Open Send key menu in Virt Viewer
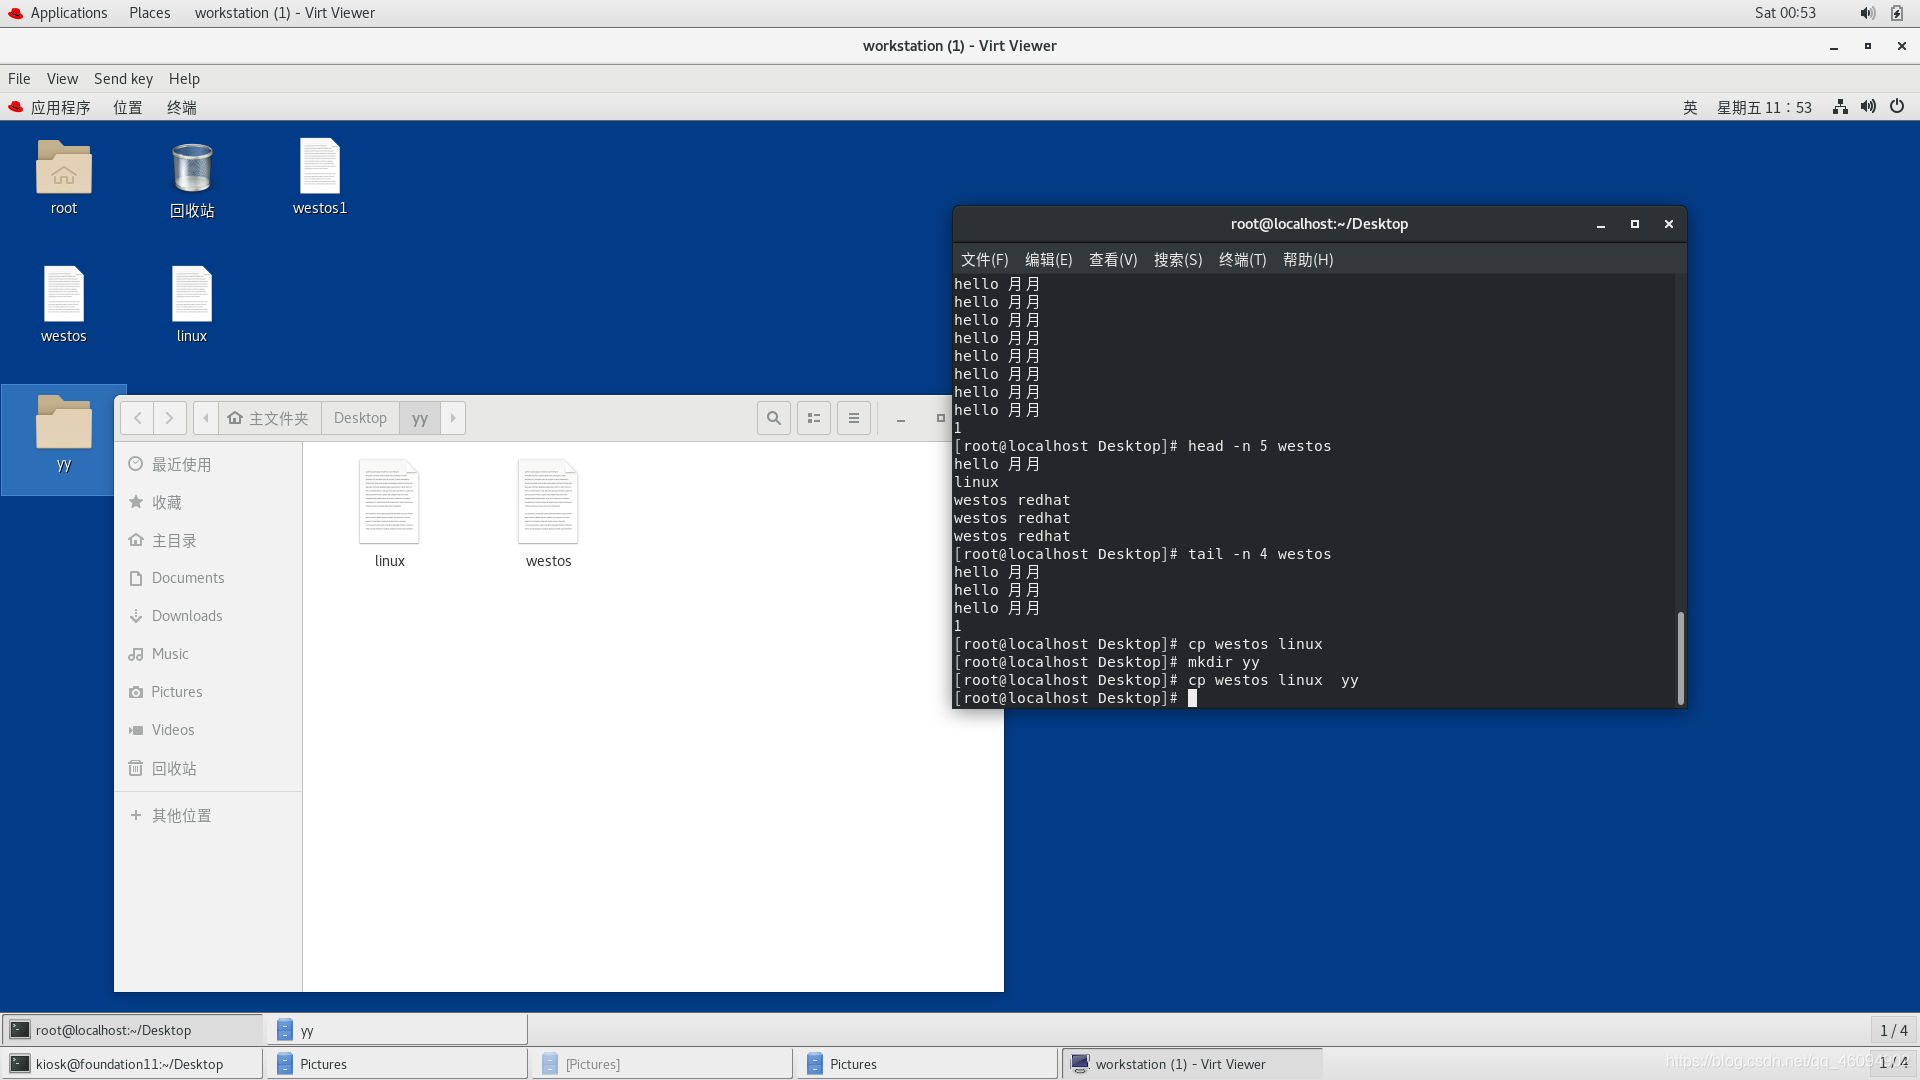The image size is (1920, 1080). [x=123, y=79]
